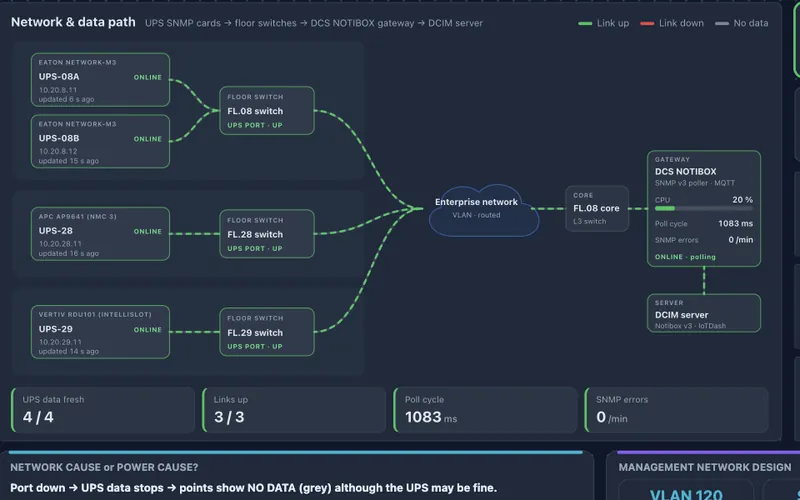The image size is (800, 500).
Task: Click 'ONLINE · polling' status in gateway card
Action: click(685, 257)
